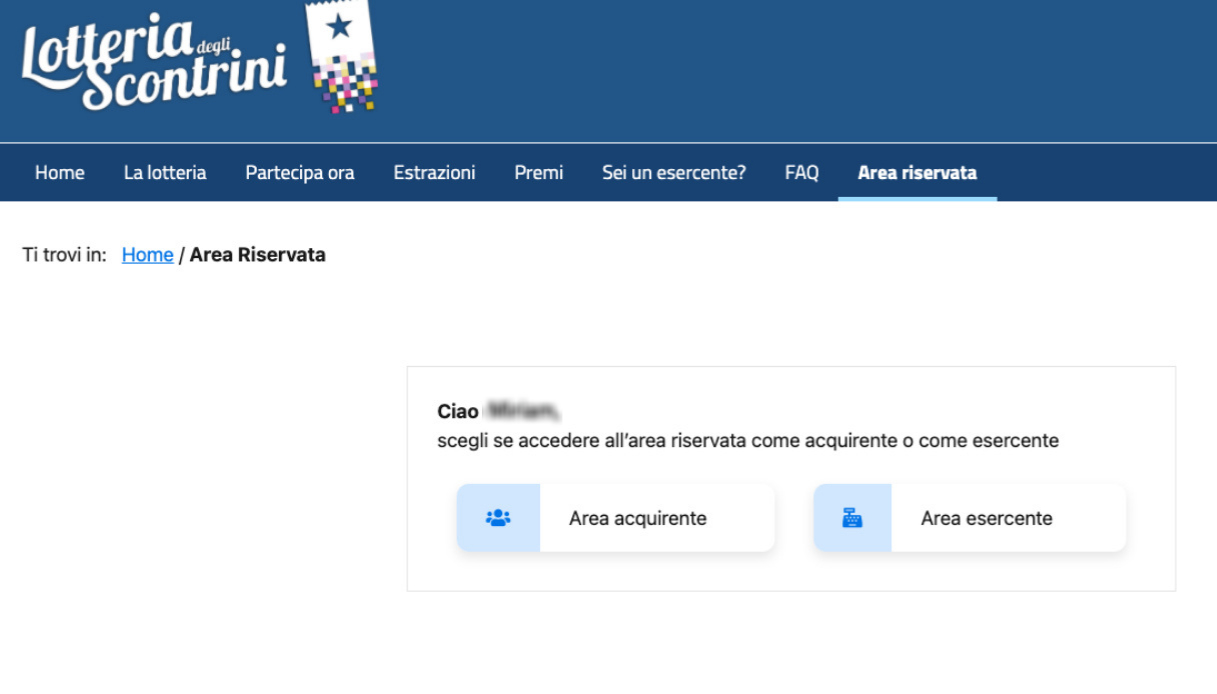Go to La lotteria section
The width and height of the screenshot is (1217, 694).
point(165,173)
